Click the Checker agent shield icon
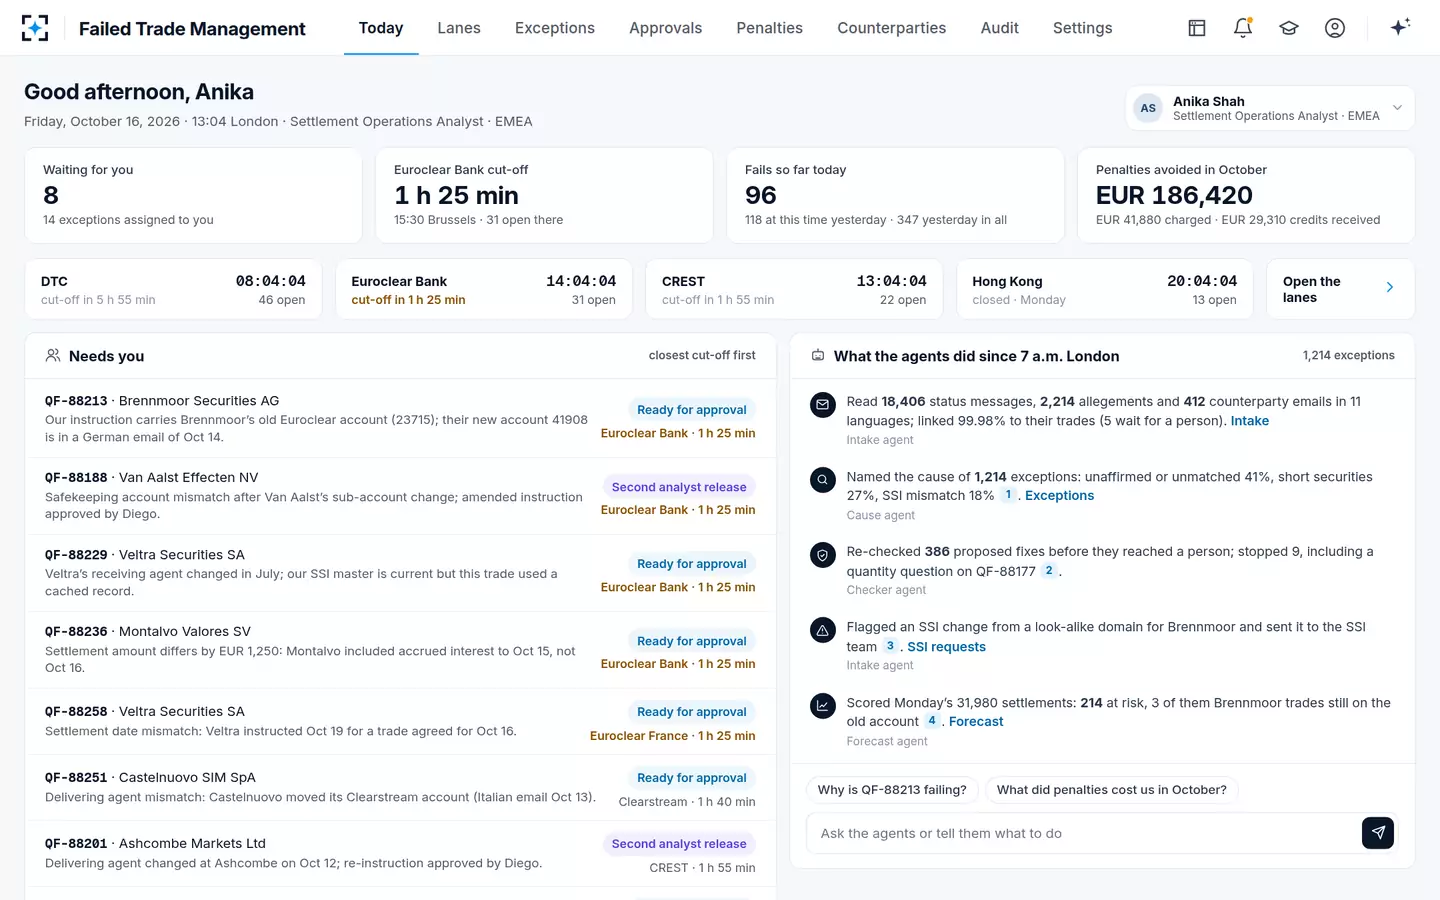The image size is (1440, 900). click(822, 555)
